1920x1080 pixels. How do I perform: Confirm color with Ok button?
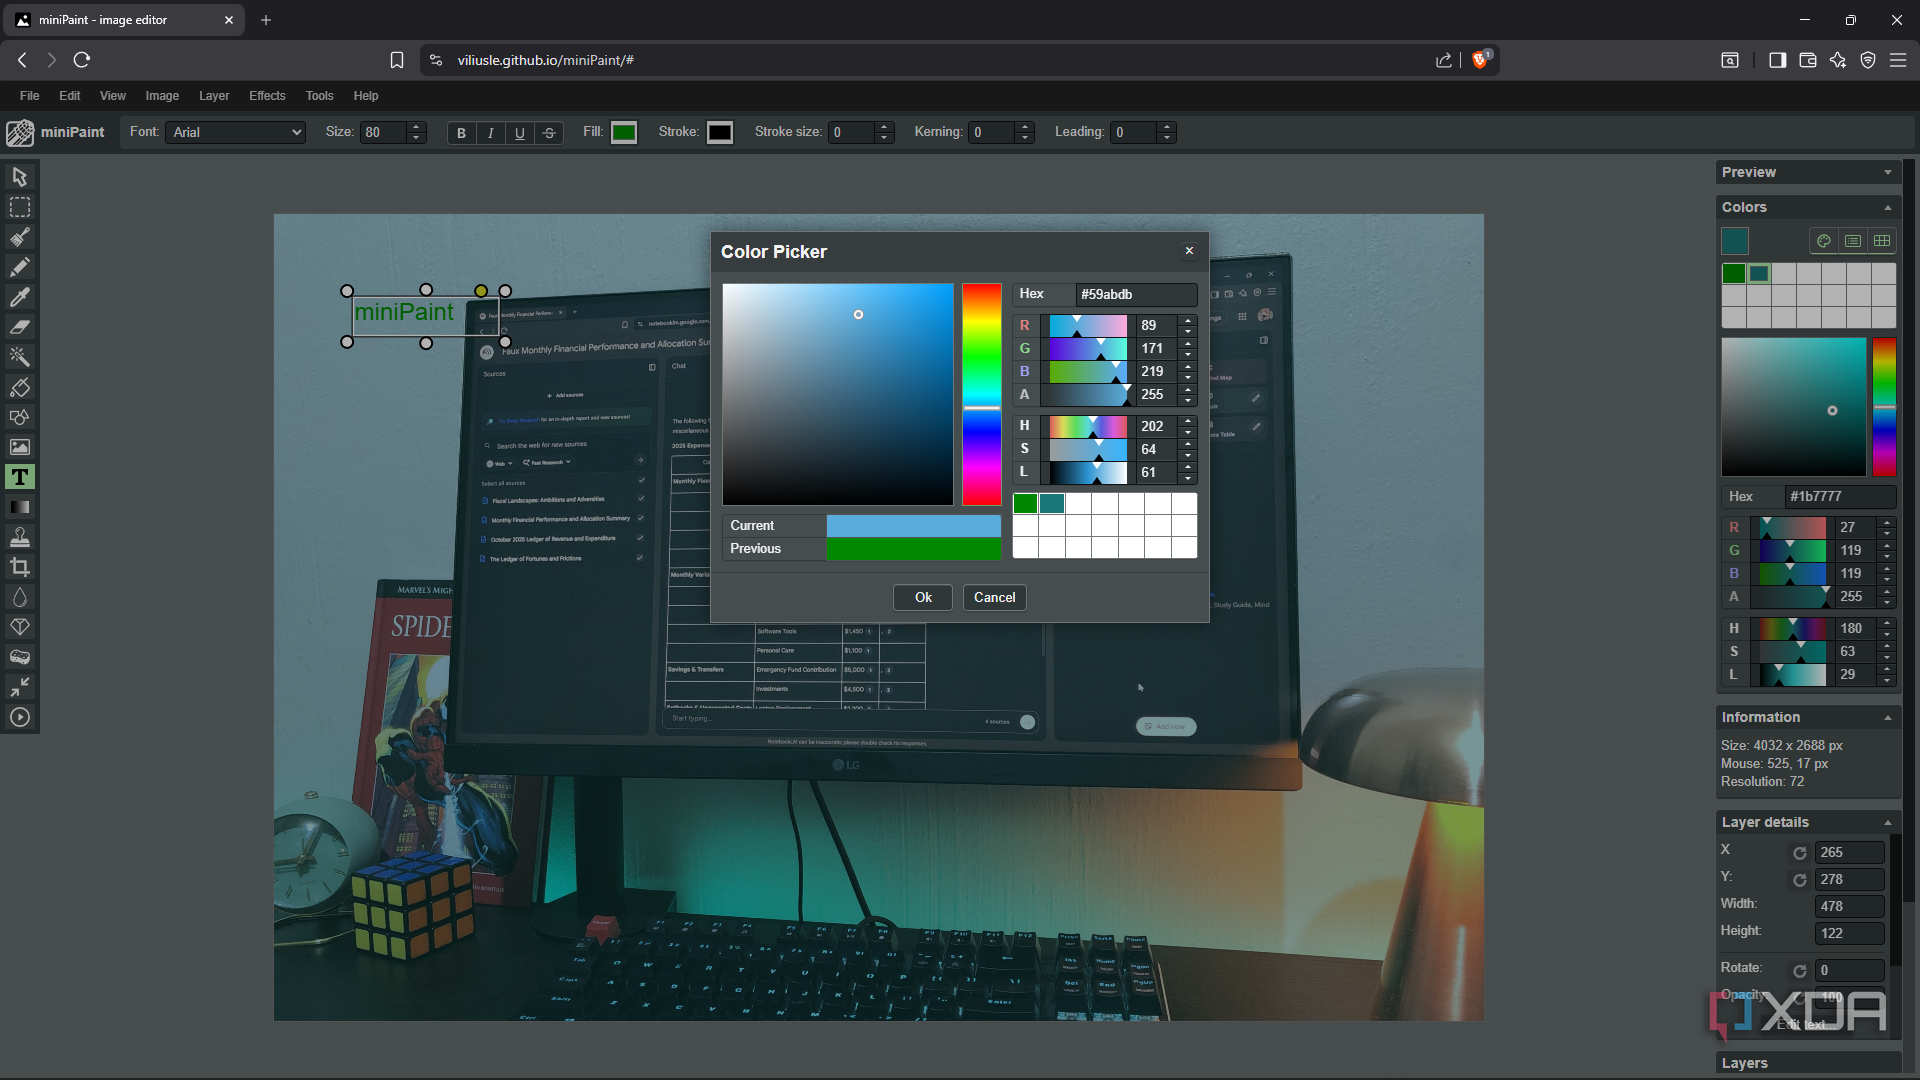point(923,597)
